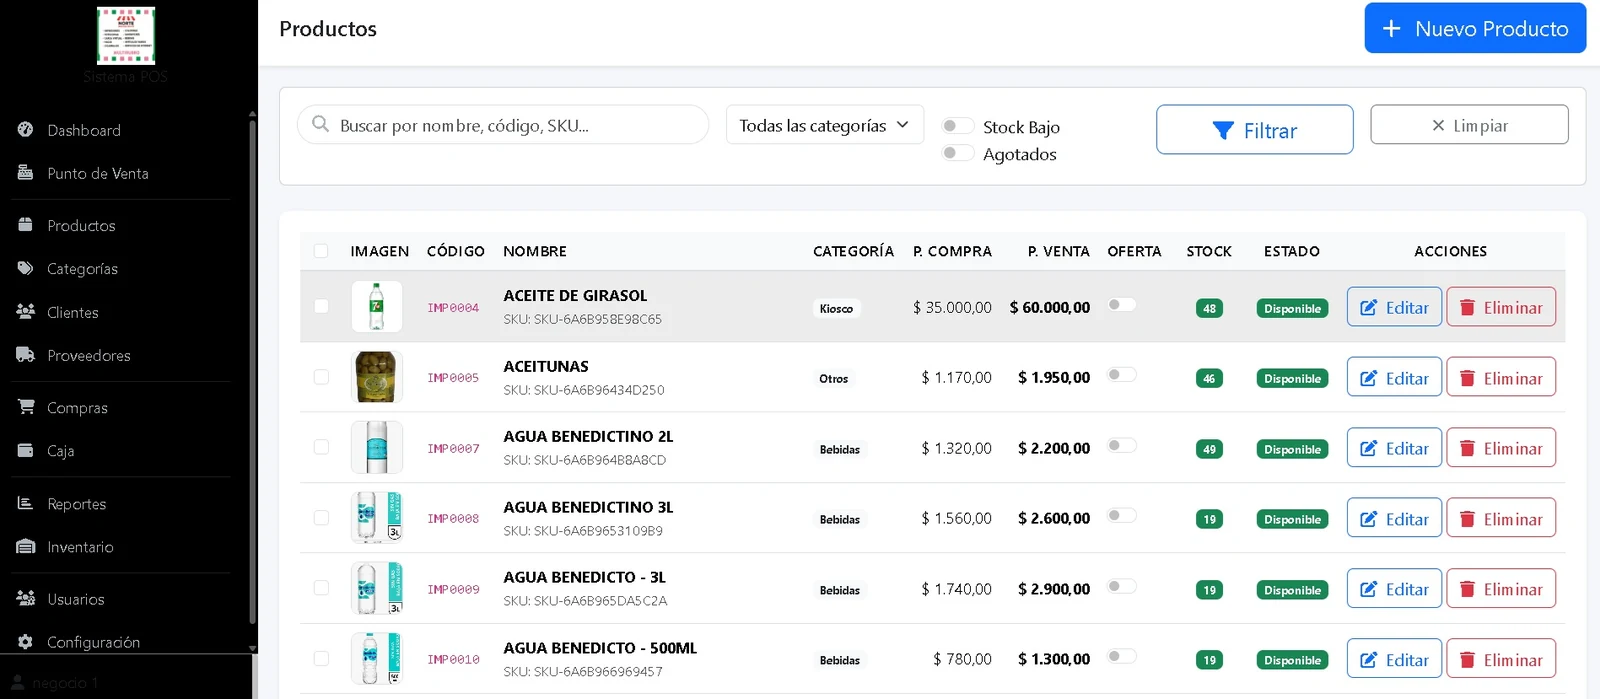Image resolution: width=1600 pixels, height=699 pixels.
Task: Clear filters with the Limpiar button
Action: click(1469, 125)
